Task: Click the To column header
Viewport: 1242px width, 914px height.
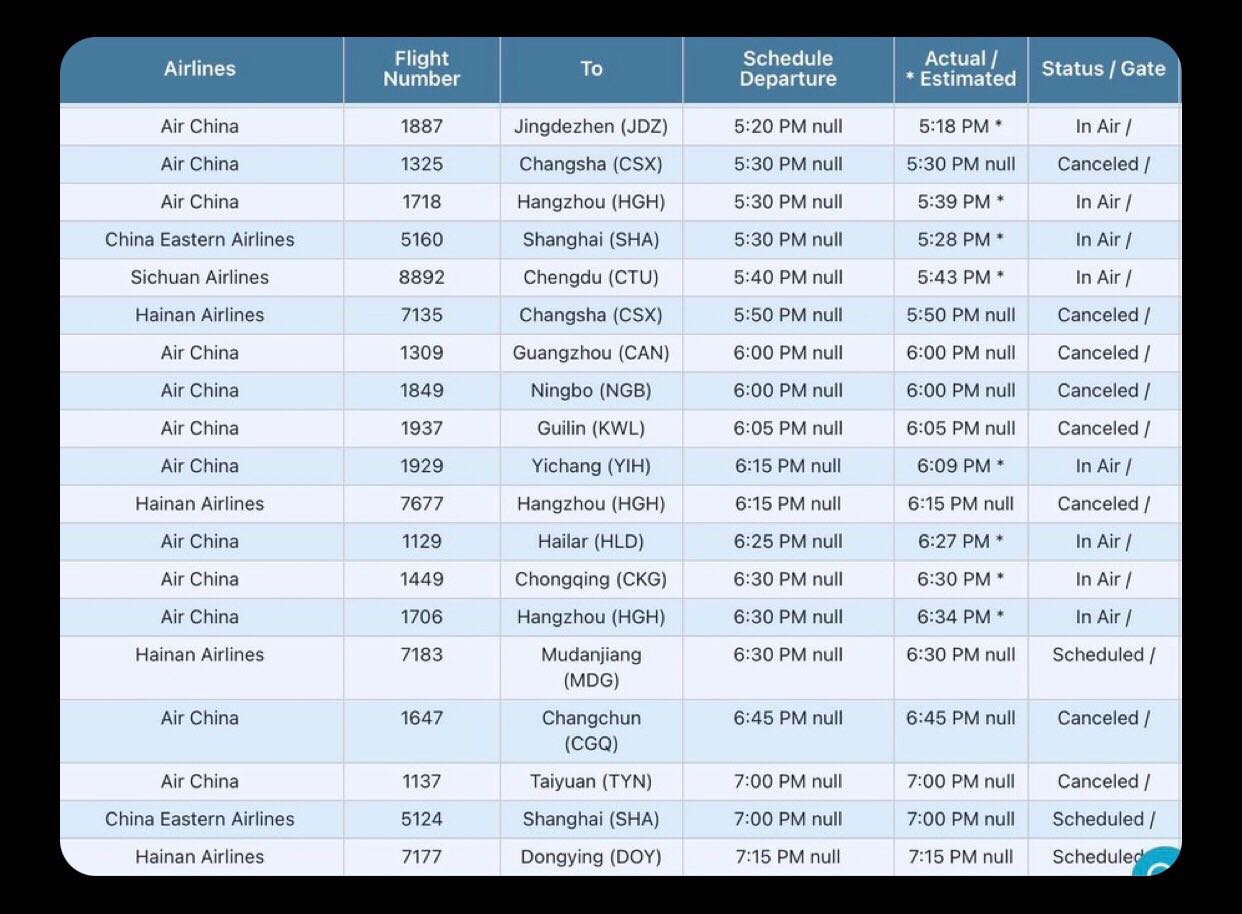Action: (591, 69)
